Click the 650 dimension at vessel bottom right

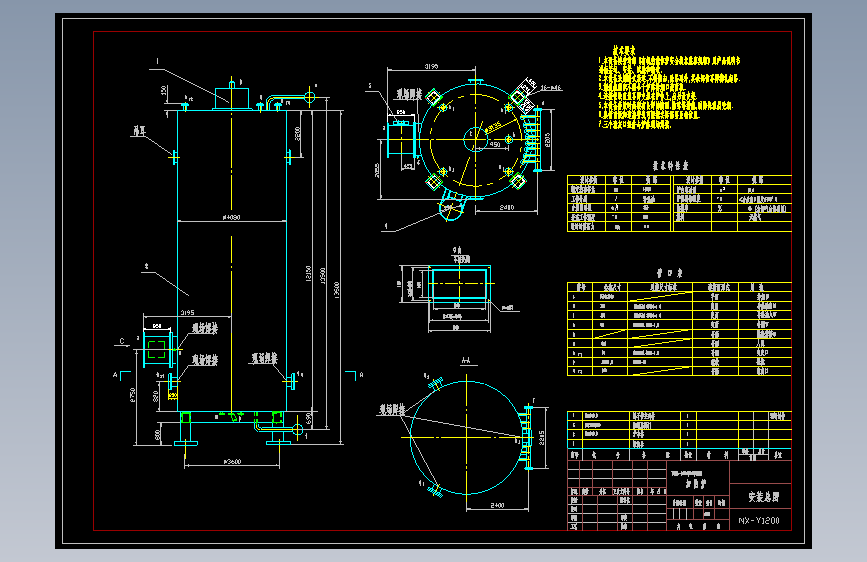point(309,419)
